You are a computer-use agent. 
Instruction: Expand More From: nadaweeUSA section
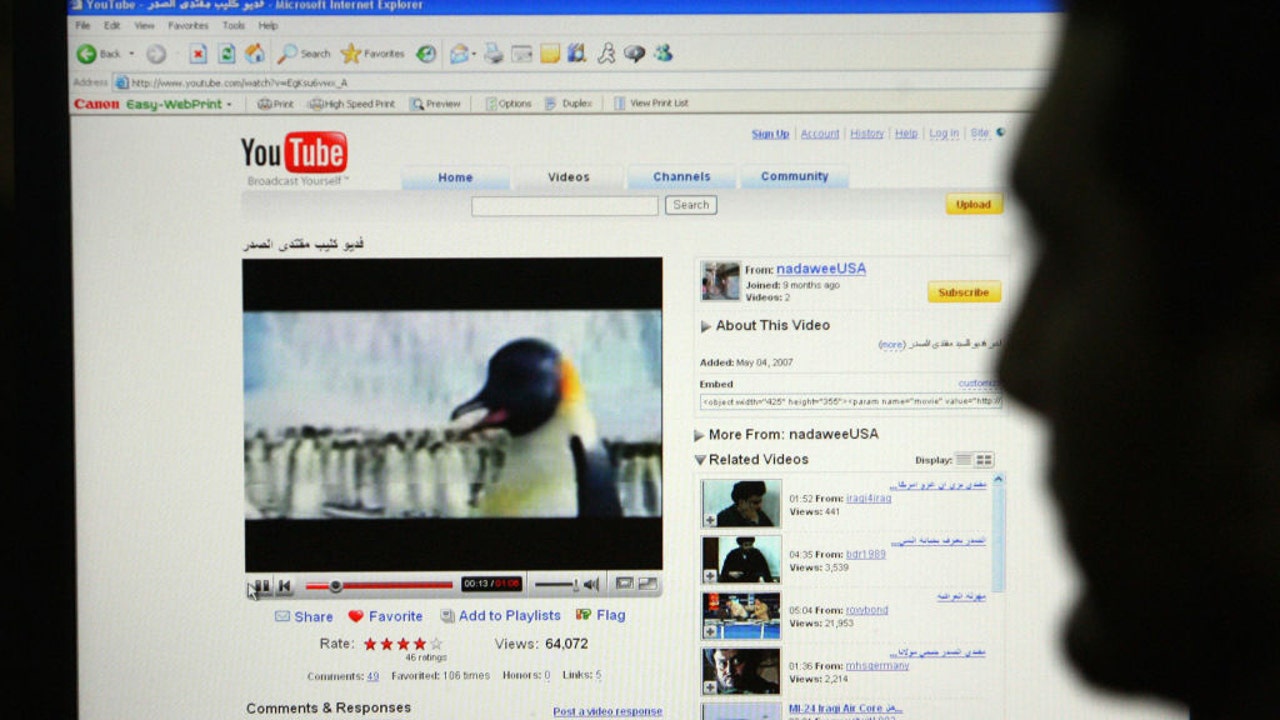tap(699, 435)
